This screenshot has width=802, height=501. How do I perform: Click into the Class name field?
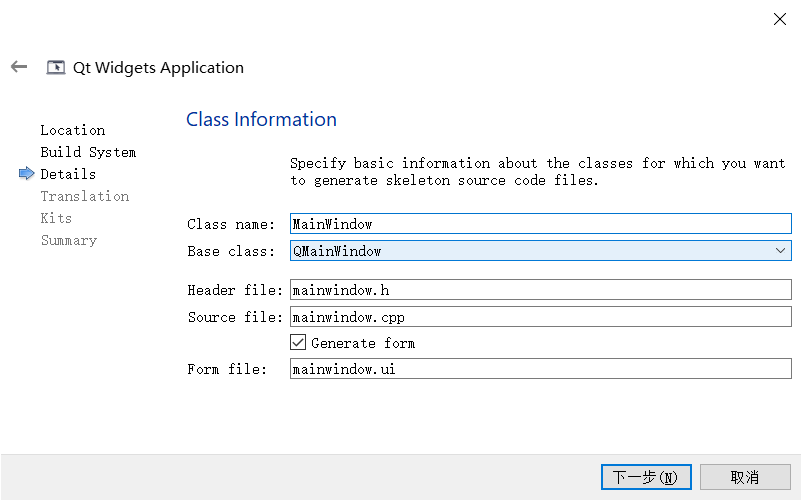pyautogui.click(x=540, y=224)
